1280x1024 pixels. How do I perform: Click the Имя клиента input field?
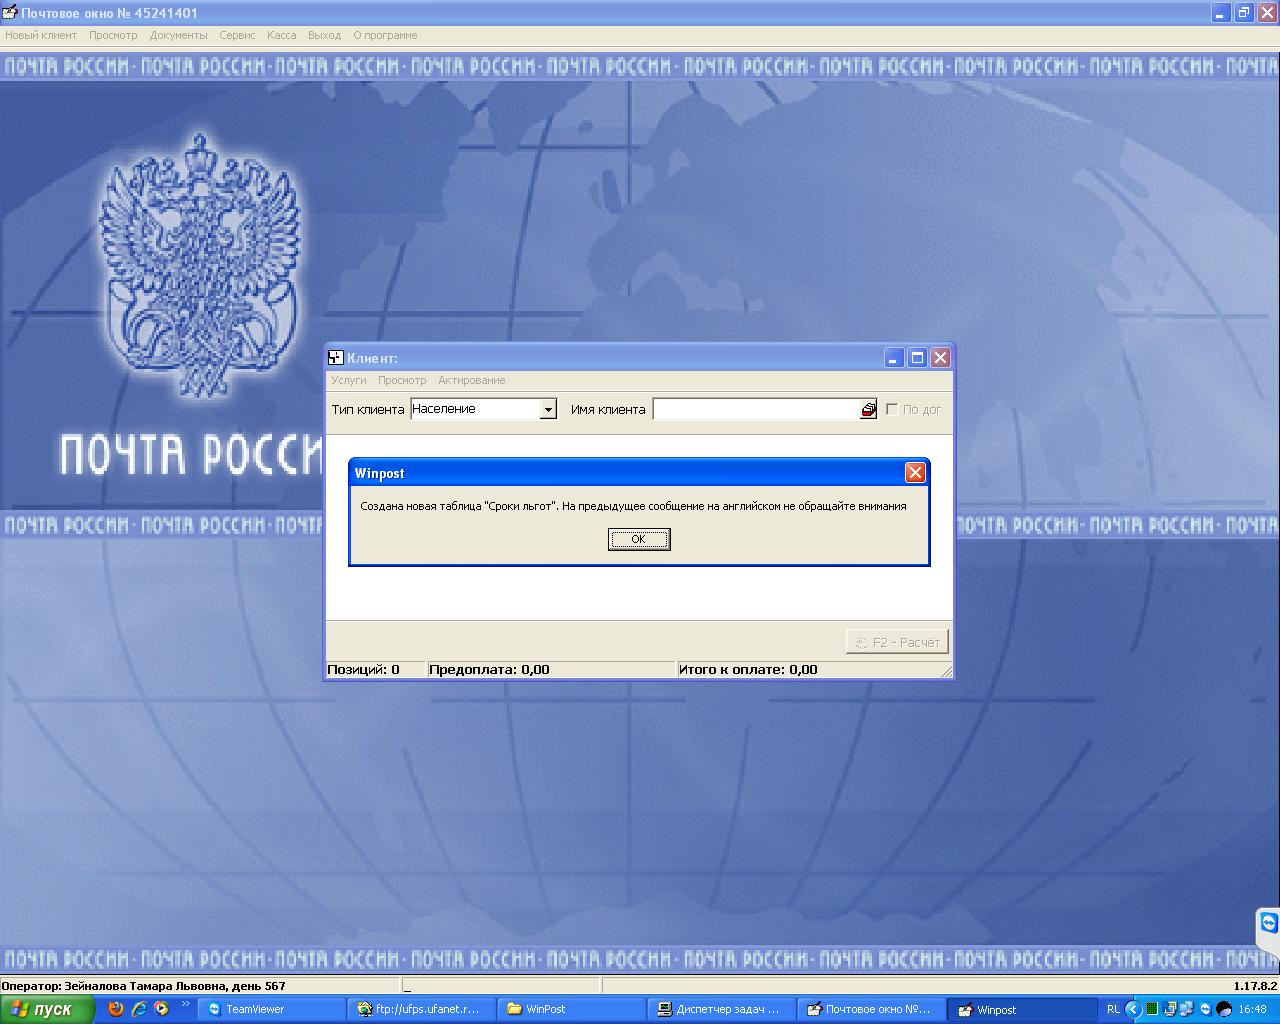pos(756,409)
